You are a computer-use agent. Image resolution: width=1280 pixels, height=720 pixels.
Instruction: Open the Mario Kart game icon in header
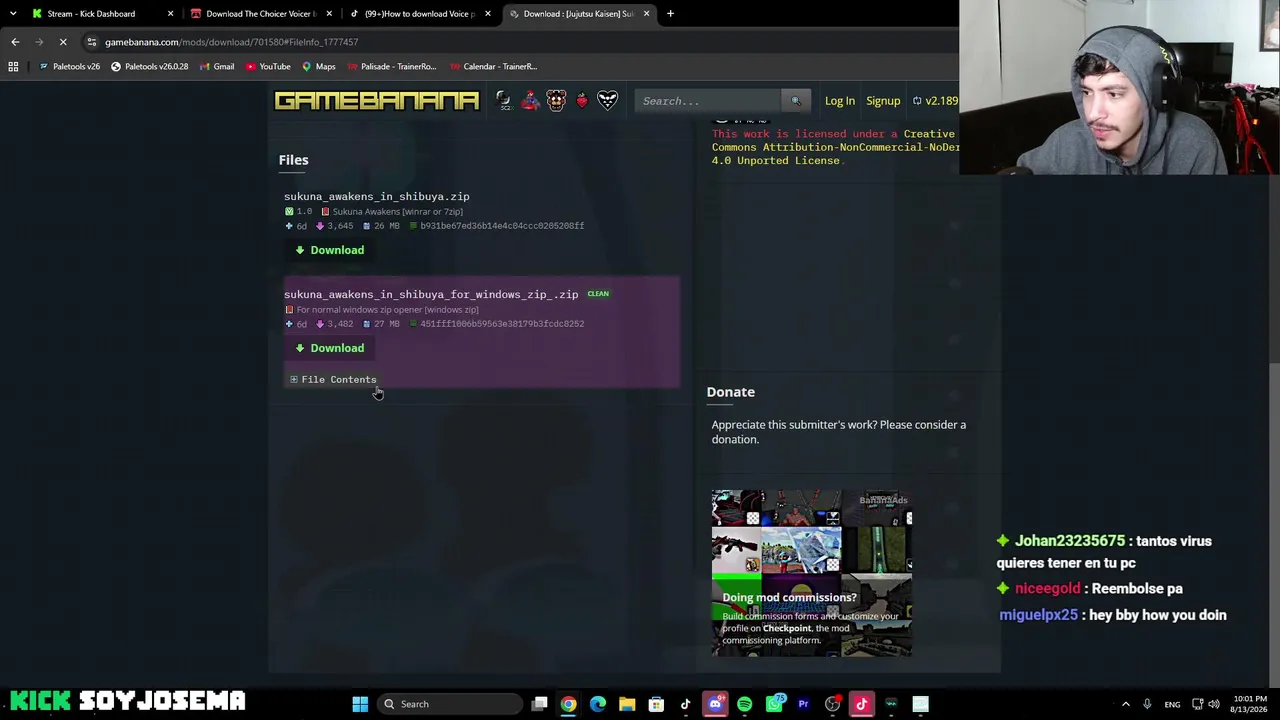tap(529, 100)
